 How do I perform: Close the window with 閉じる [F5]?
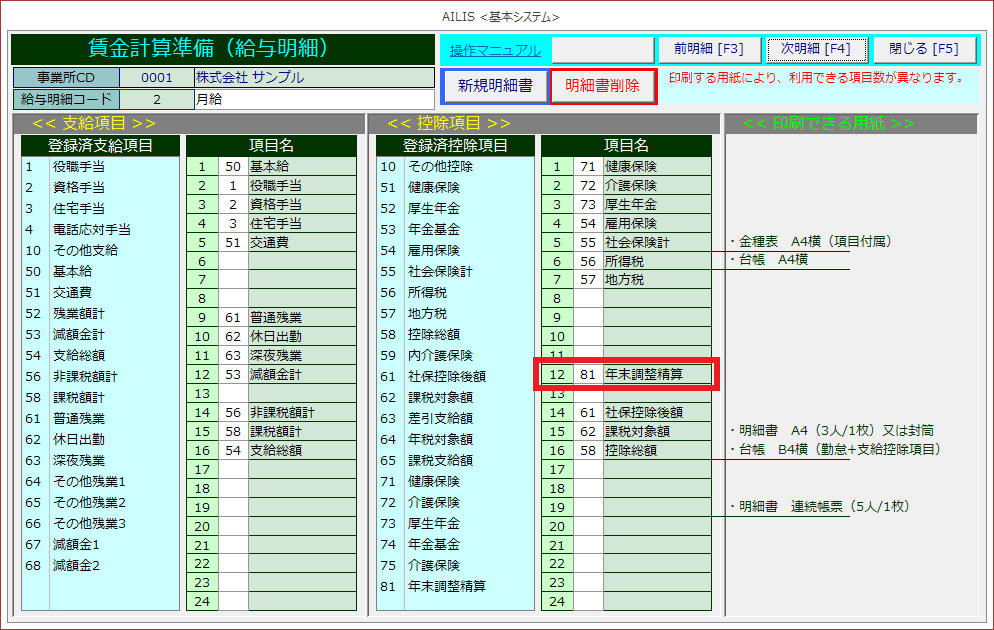tap(925, 49)
